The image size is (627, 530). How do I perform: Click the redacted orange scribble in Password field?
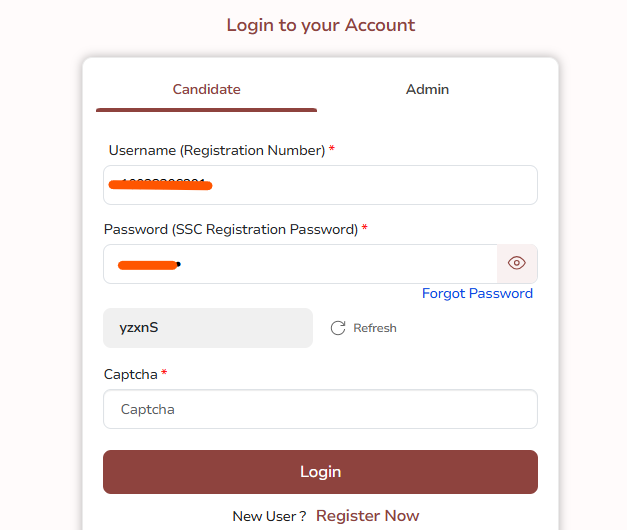click(x=147, y=265)
